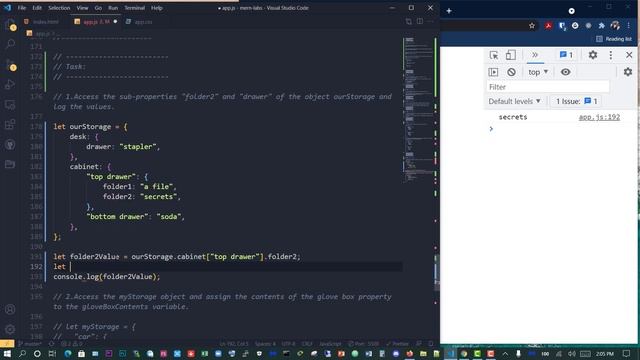This screenshot has width=640, height=360.
Task: Click the console Filter field
Action: coord(548,87)
